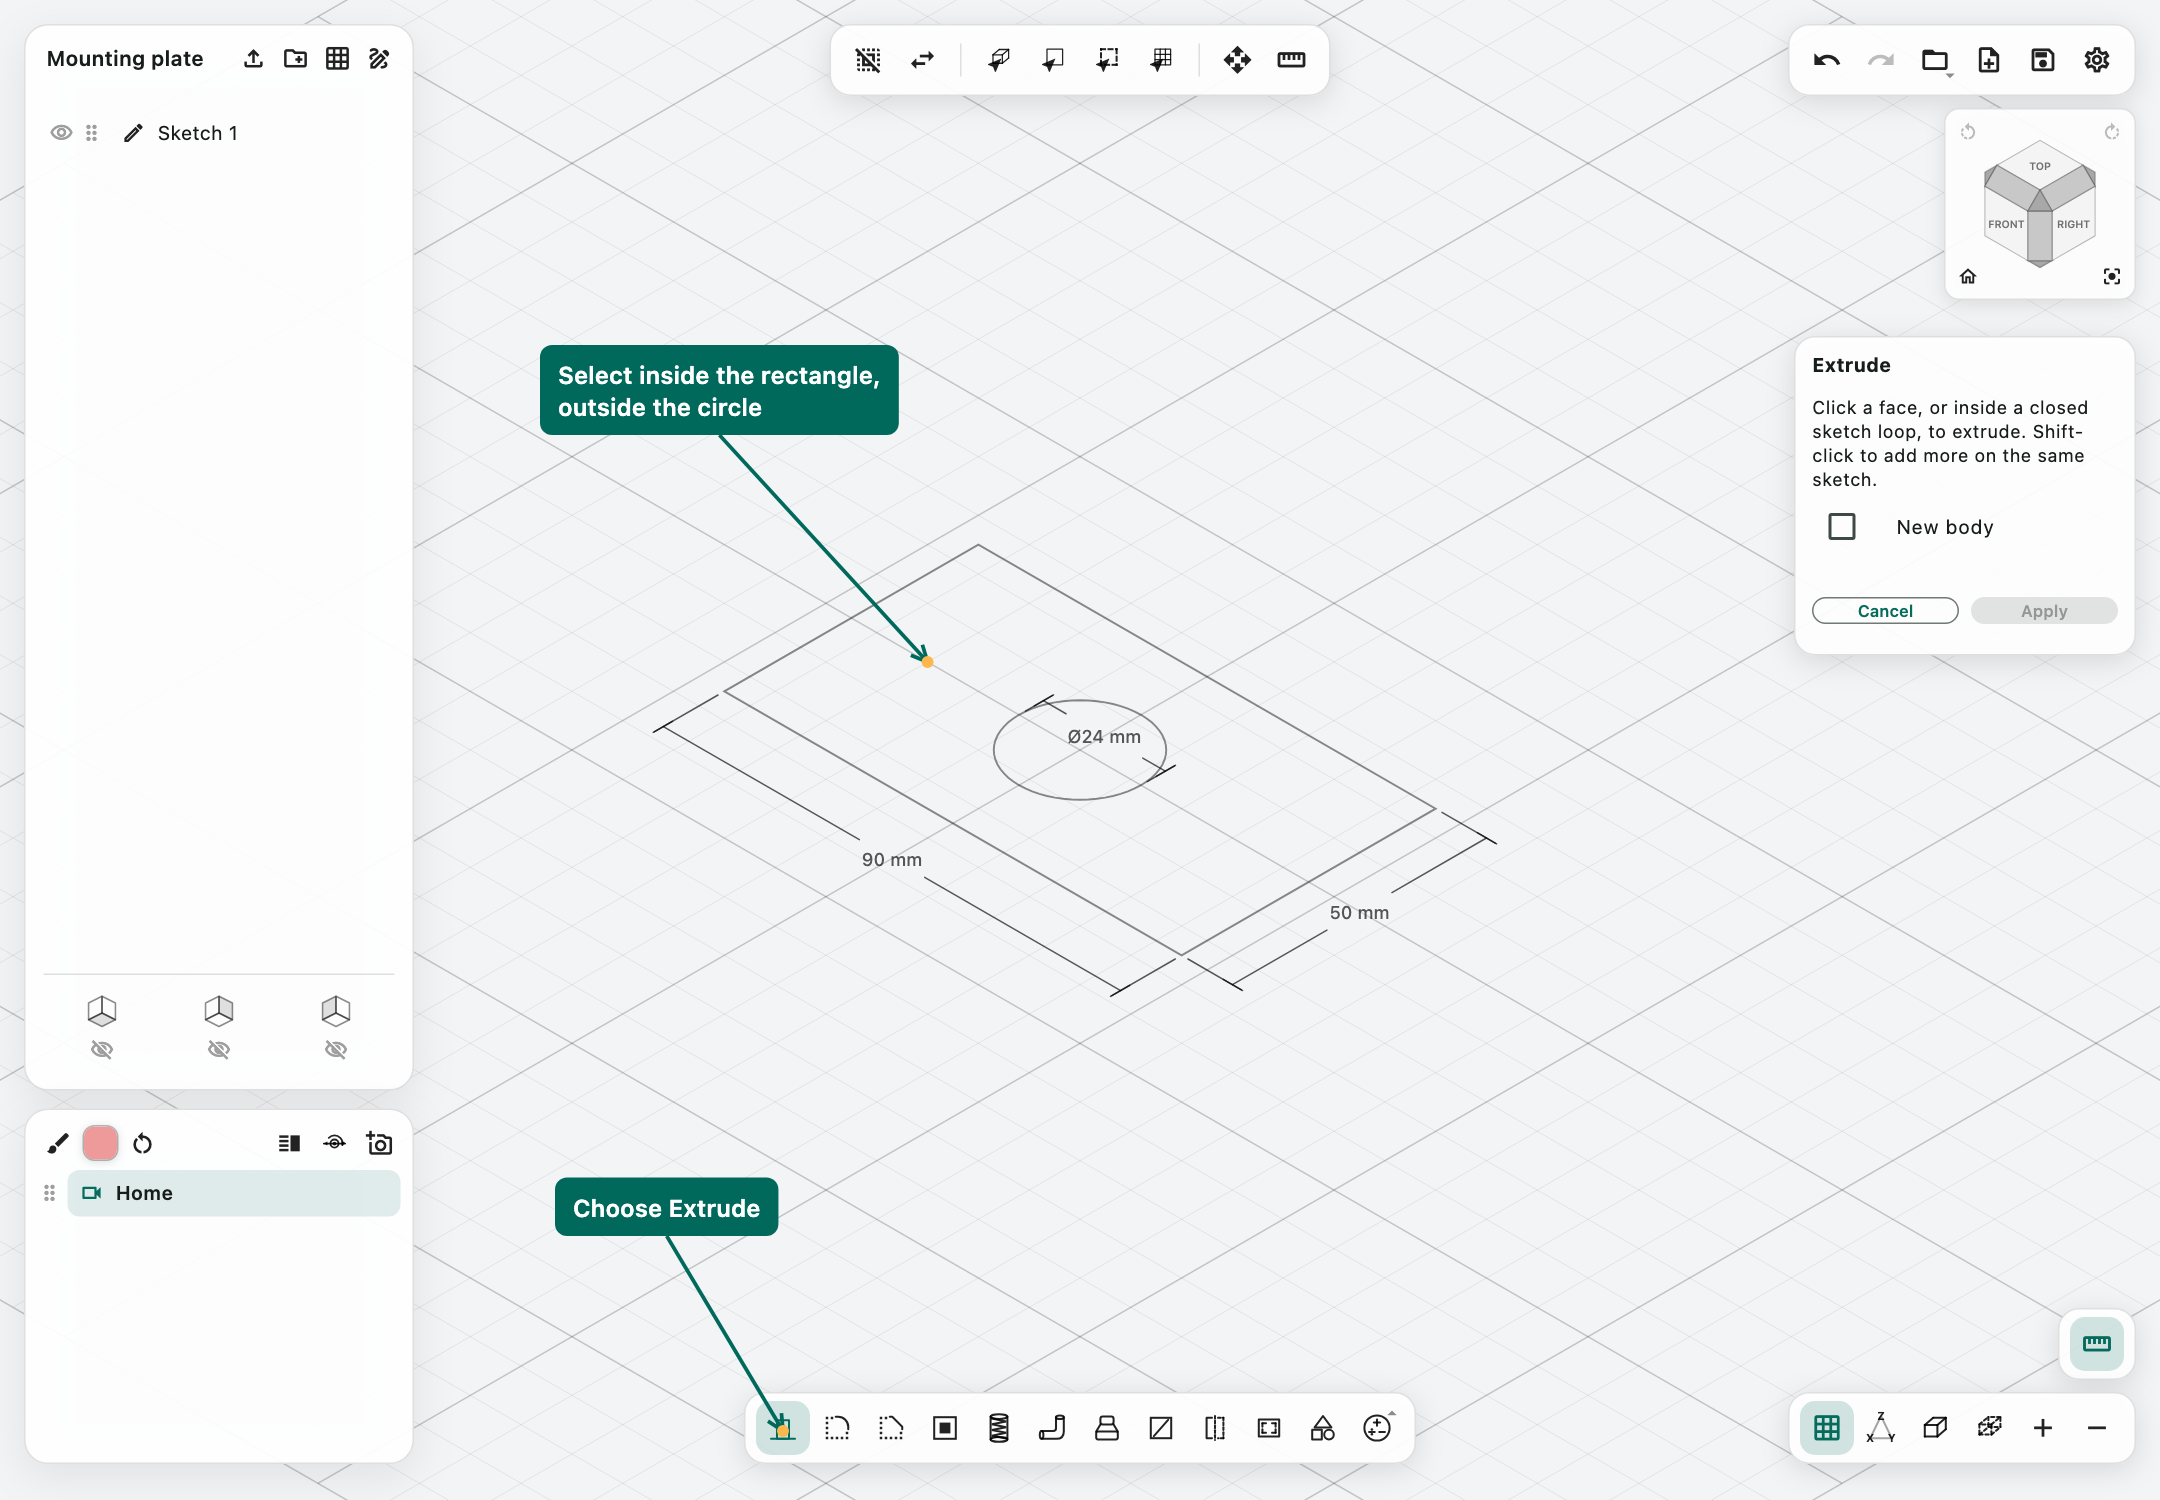
Task: Open the settings gear
Action: (2097, 60)
